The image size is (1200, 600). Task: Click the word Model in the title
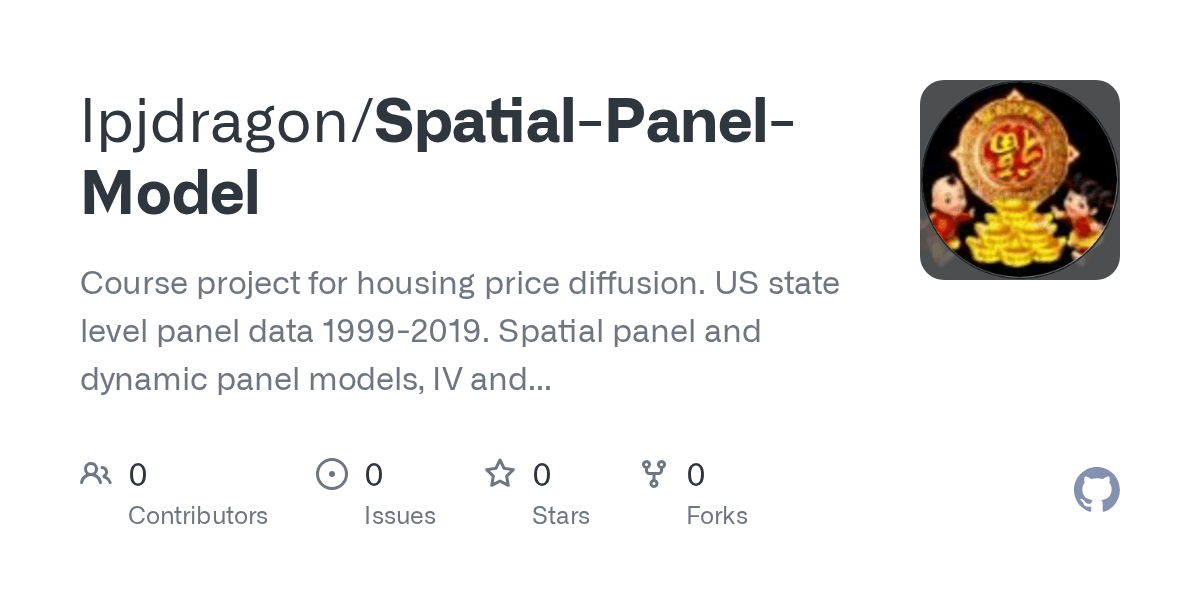[170, 194]
